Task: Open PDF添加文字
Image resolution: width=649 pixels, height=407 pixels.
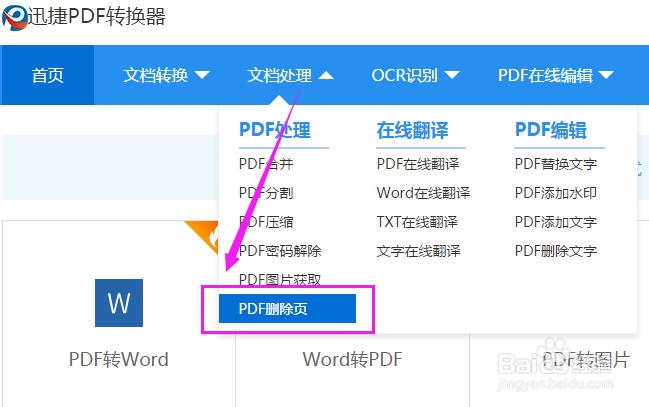Action: click(556, 222)
